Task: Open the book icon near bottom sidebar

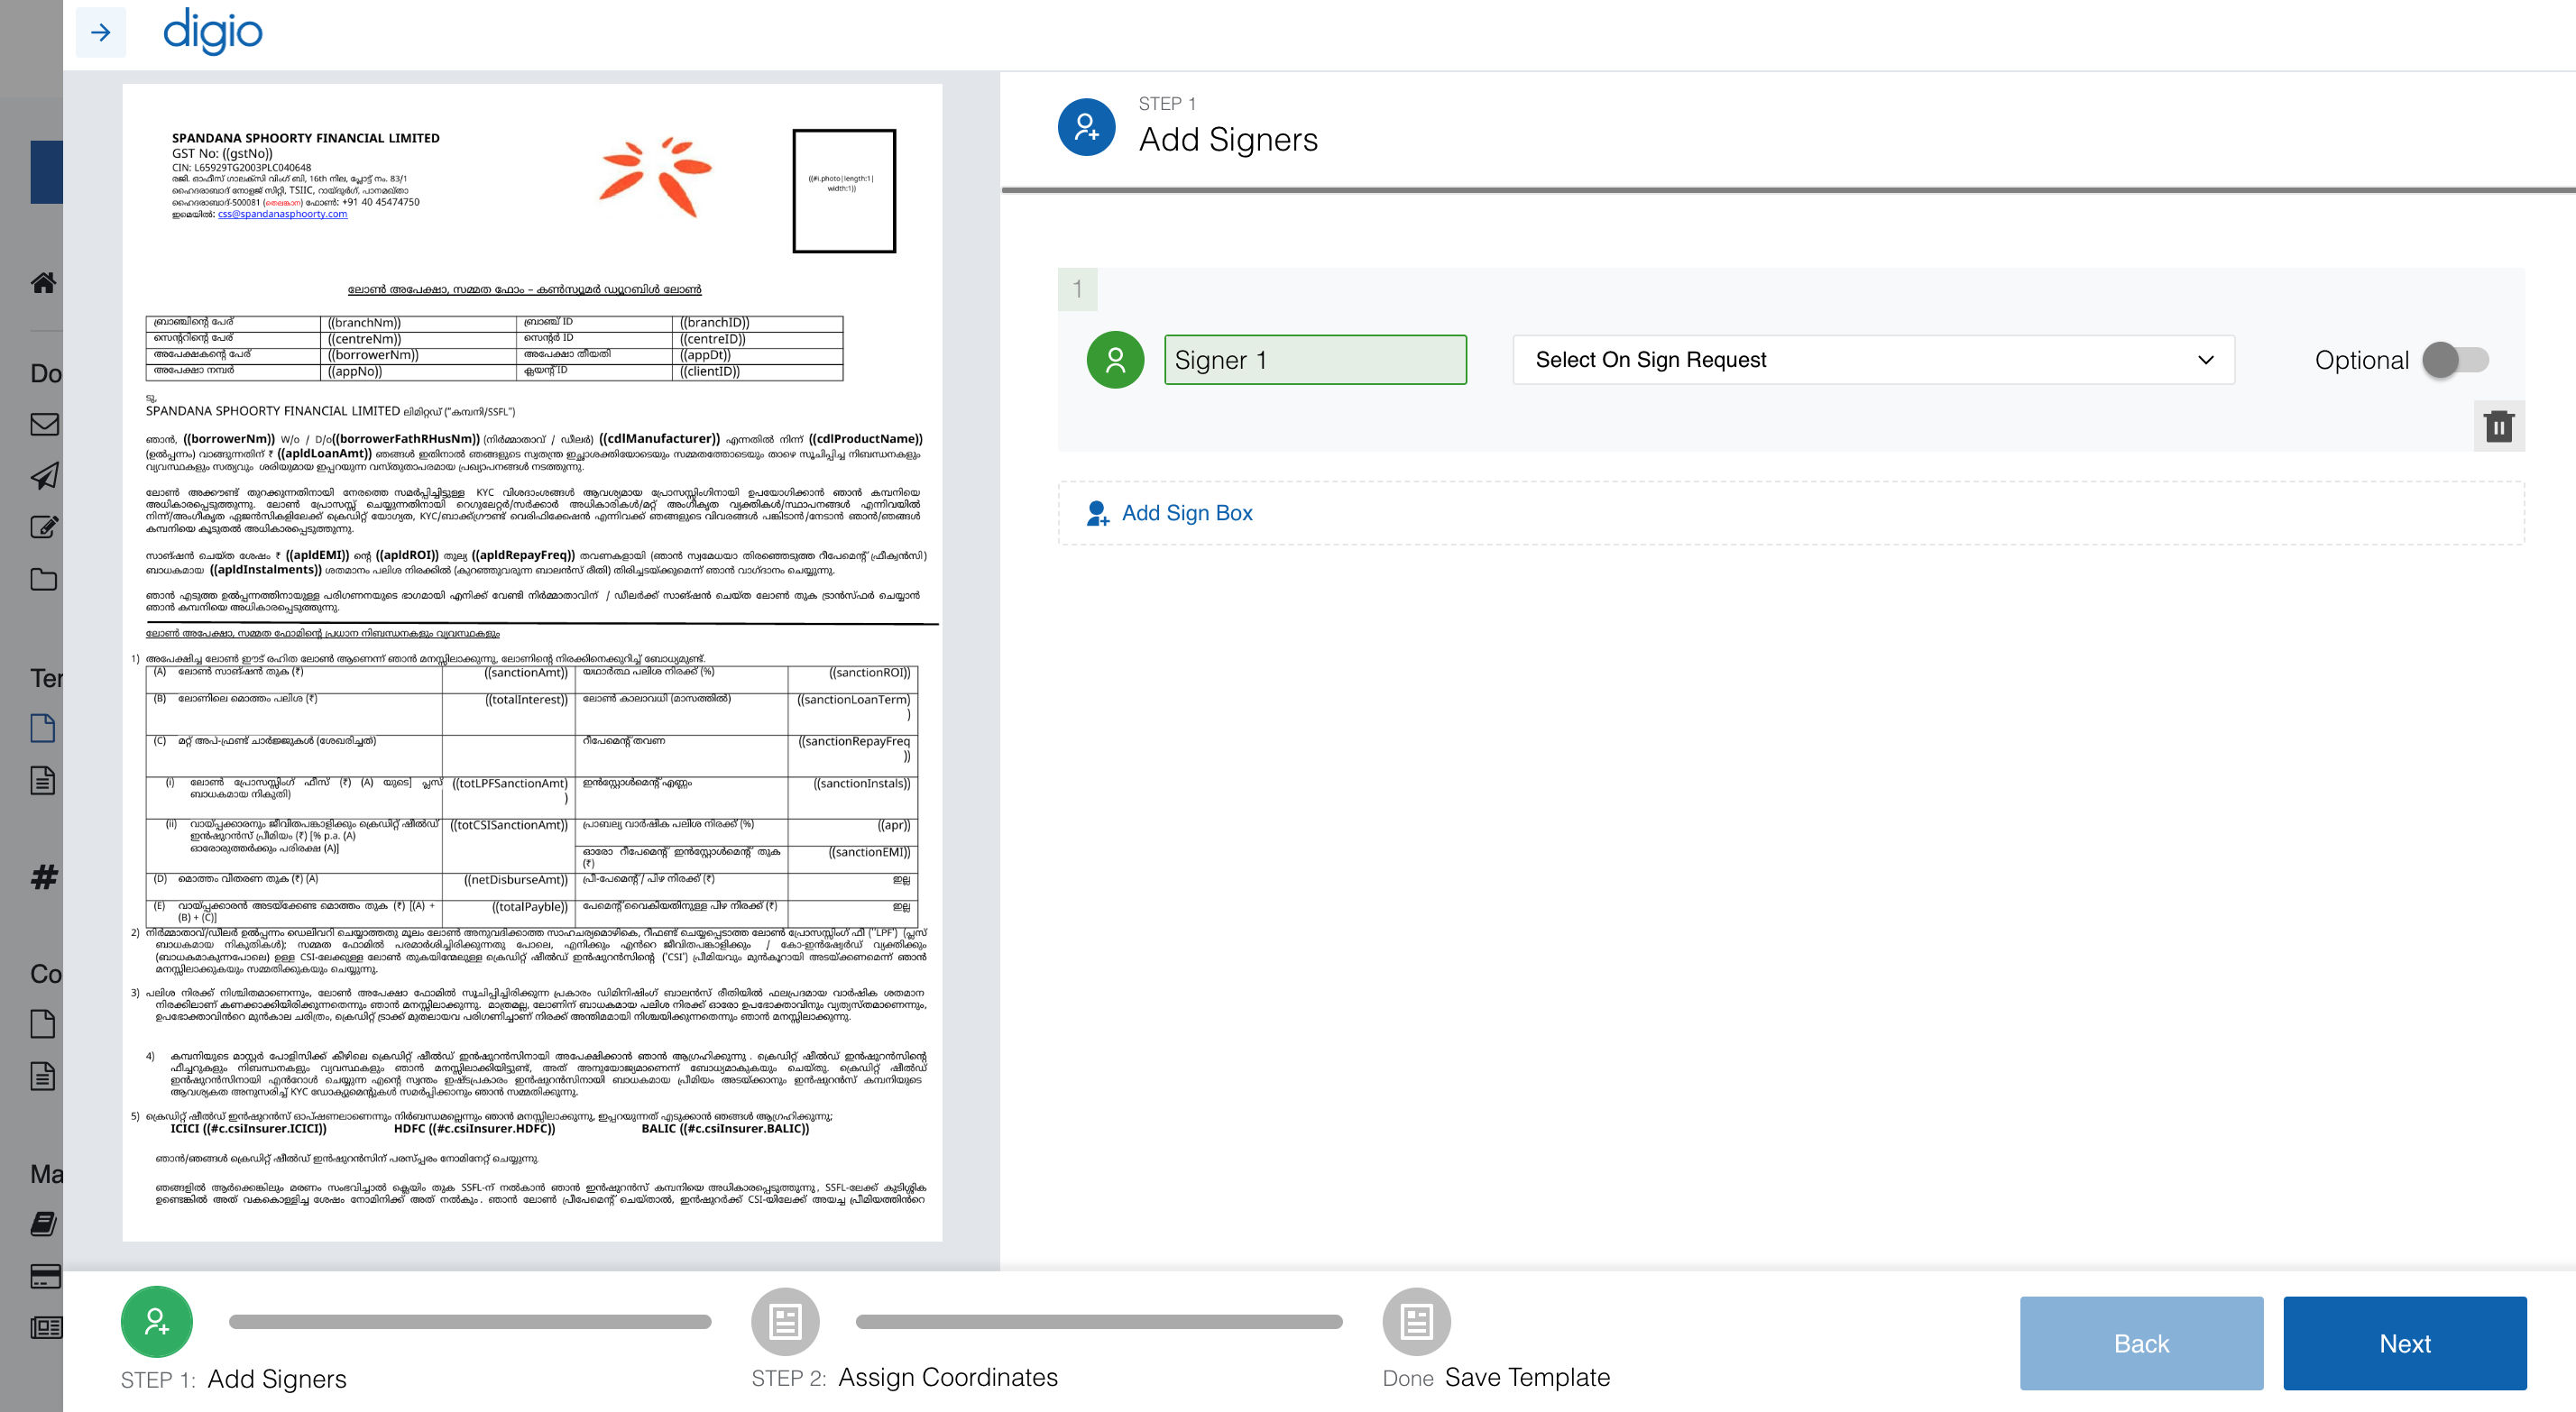Action: click(44, 1224)
